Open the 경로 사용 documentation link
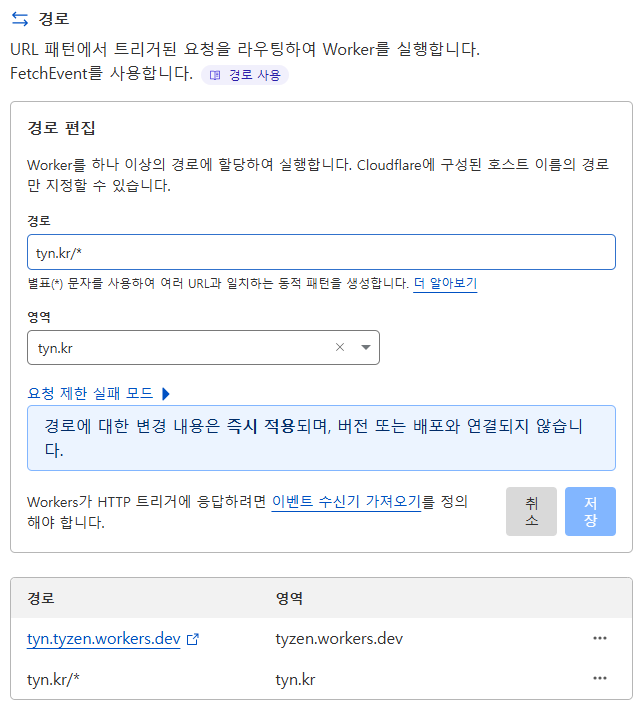The image size is (638, 709). [245, 75]
